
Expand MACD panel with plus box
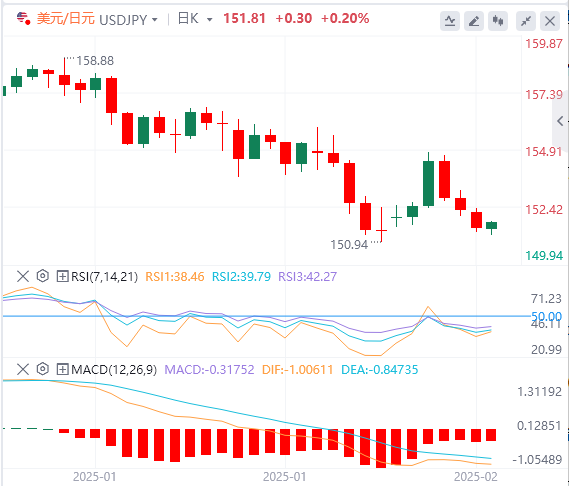coord(62,369)
